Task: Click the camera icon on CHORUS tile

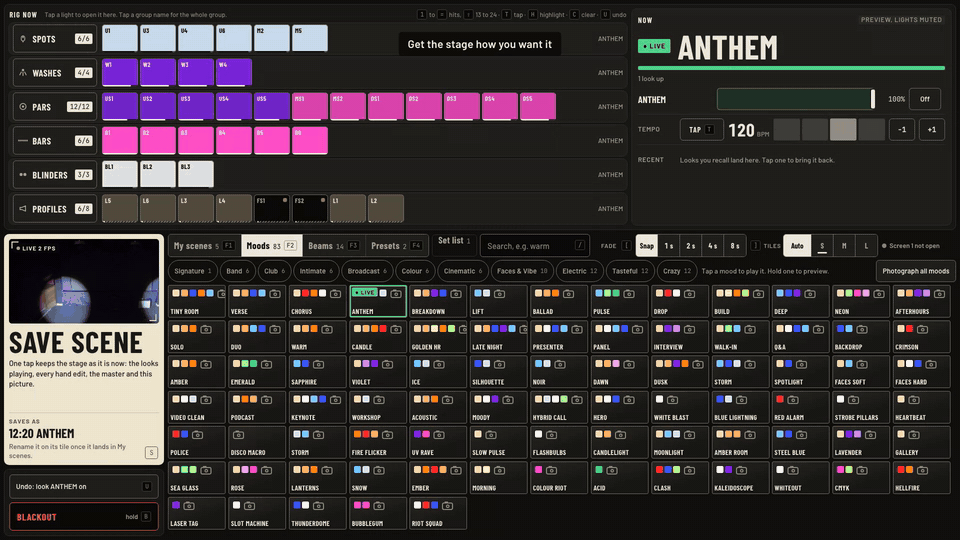Action: pyautogui.click(x=335, y=294)
